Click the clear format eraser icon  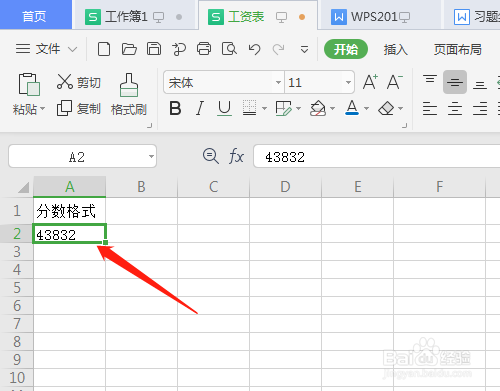pyautogui.click(x=386, y=108)
